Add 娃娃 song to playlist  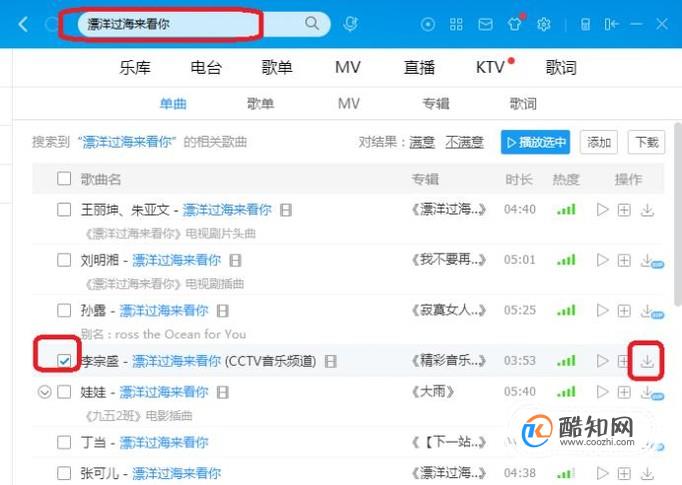tap(624, 392)
